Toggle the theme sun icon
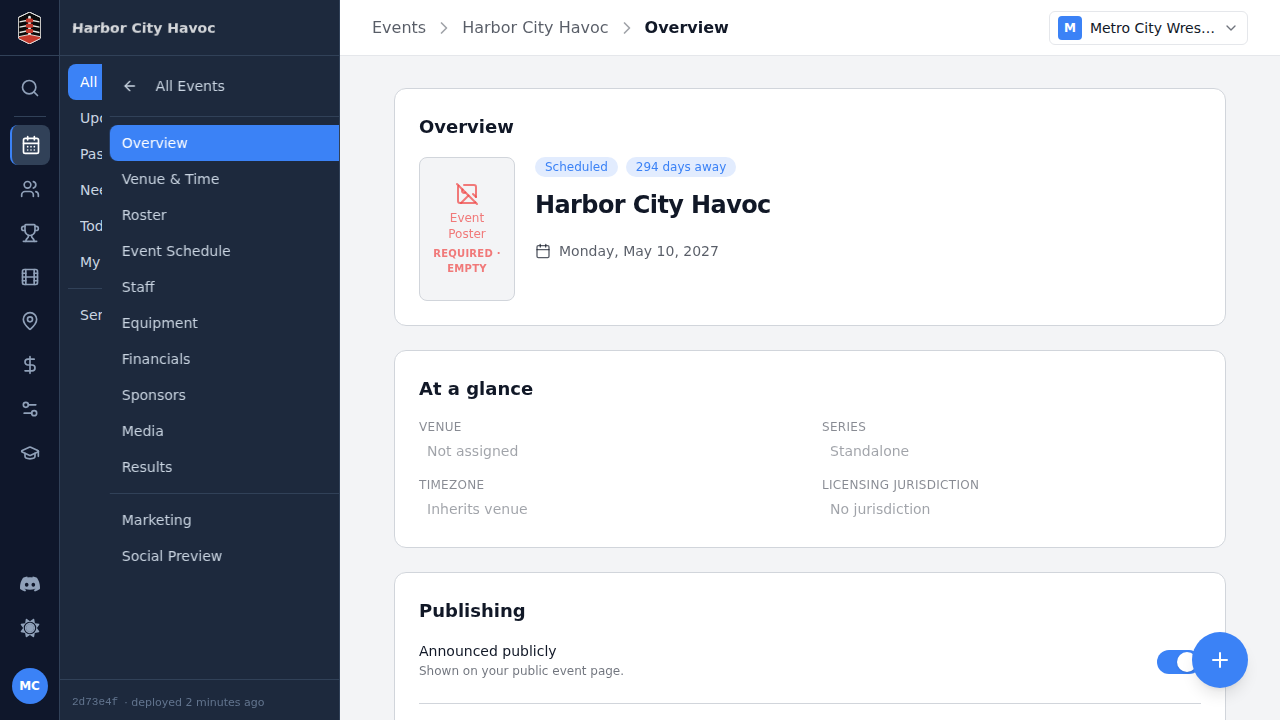 [30, 628]
